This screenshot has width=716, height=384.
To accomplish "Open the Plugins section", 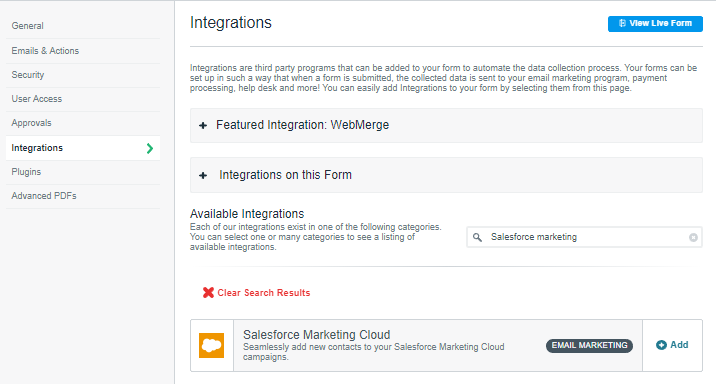I will coord(26,172).
